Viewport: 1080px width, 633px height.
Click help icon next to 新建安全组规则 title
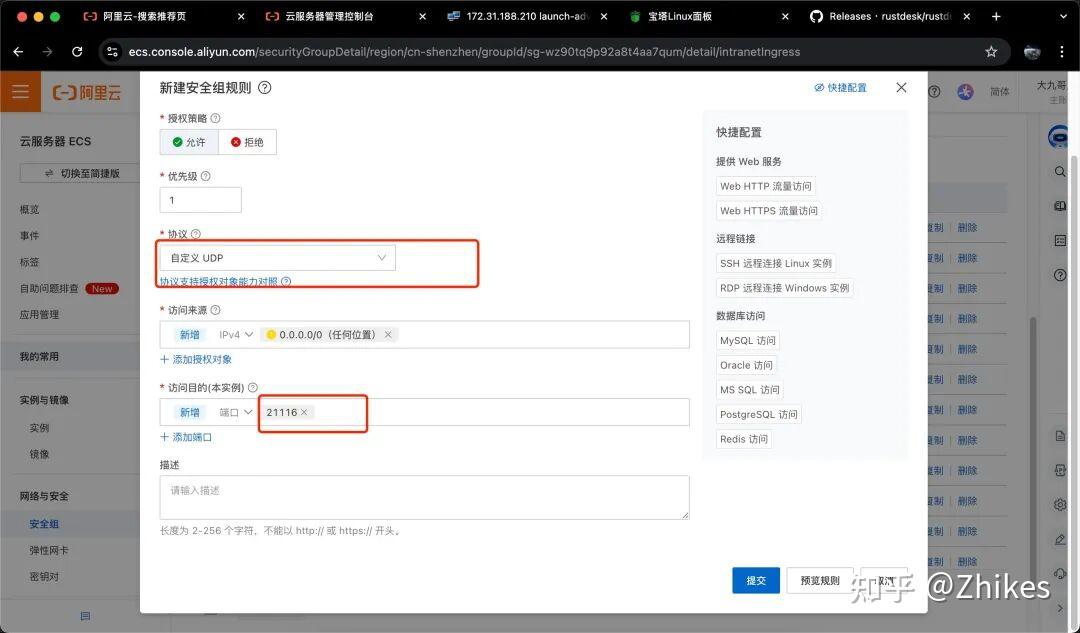click(264, 87)
